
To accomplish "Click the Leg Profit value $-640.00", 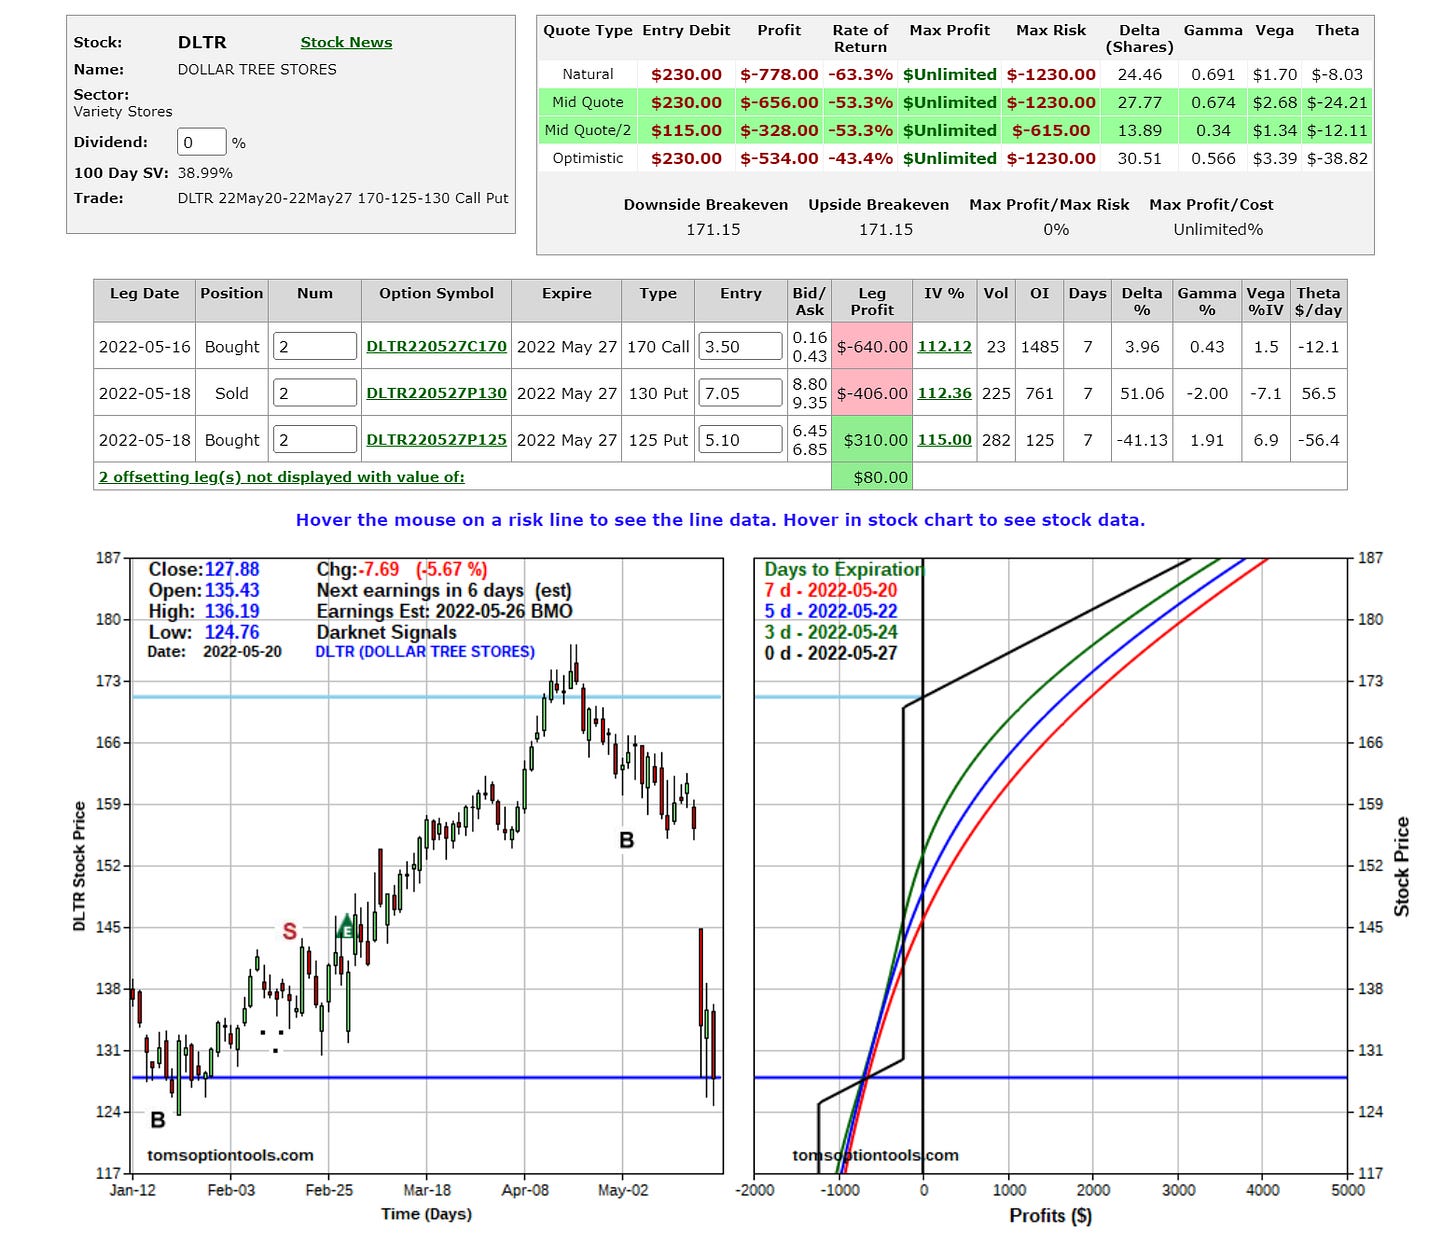I will coord(872,346).
